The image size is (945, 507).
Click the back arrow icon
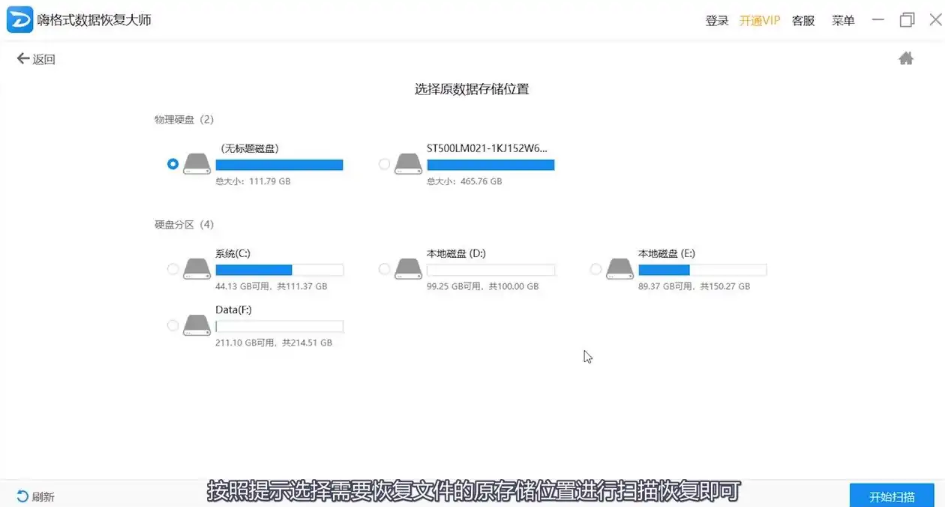23,58
